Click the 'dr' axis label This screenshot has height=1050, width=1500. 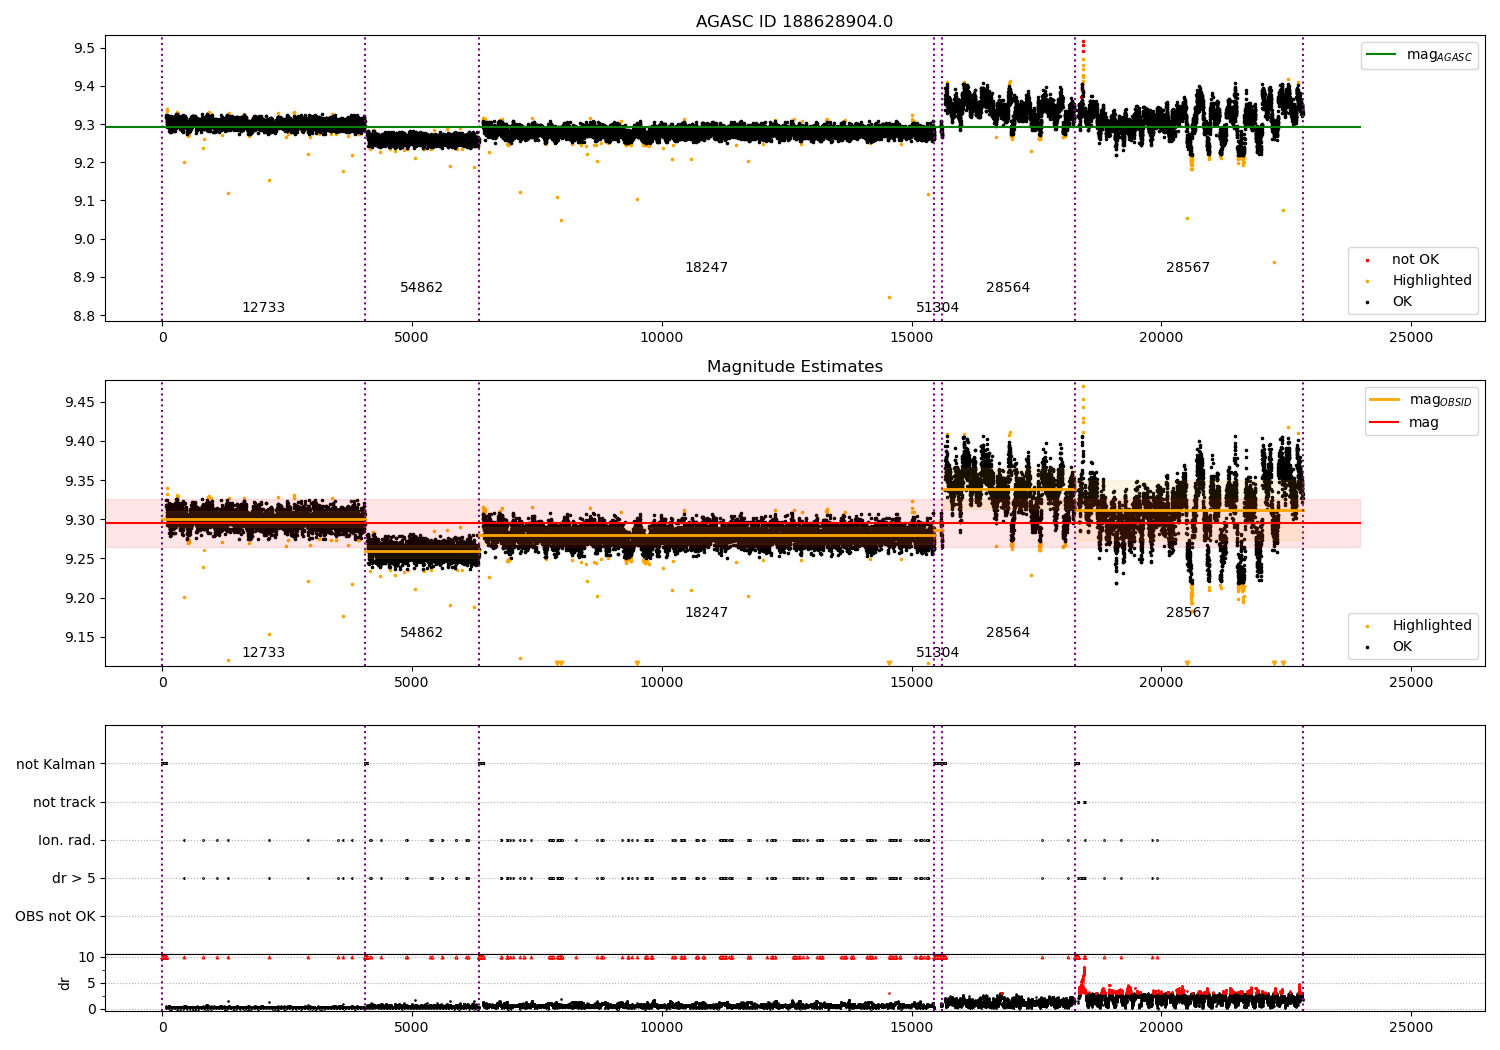tap(65, 983)
